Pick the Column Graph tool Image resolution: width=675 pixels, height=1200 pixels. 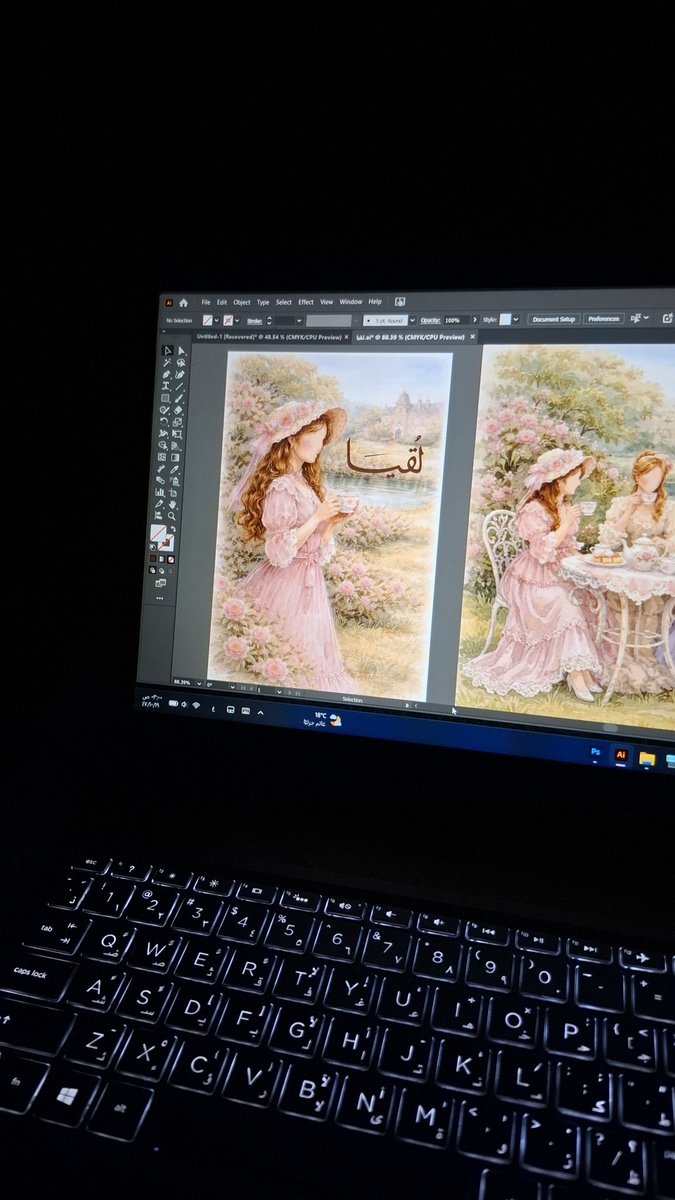[160, 492]
